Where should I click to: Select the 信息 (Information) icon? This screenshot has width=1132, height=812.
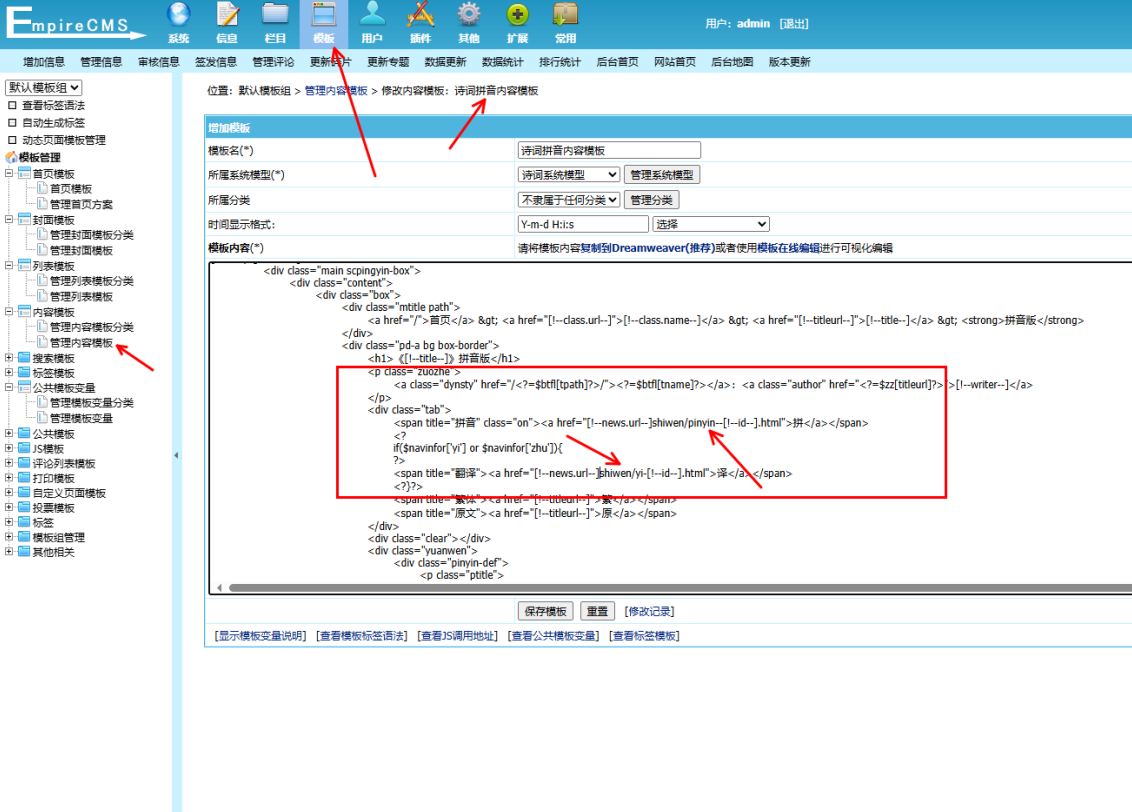click(226, 20)
